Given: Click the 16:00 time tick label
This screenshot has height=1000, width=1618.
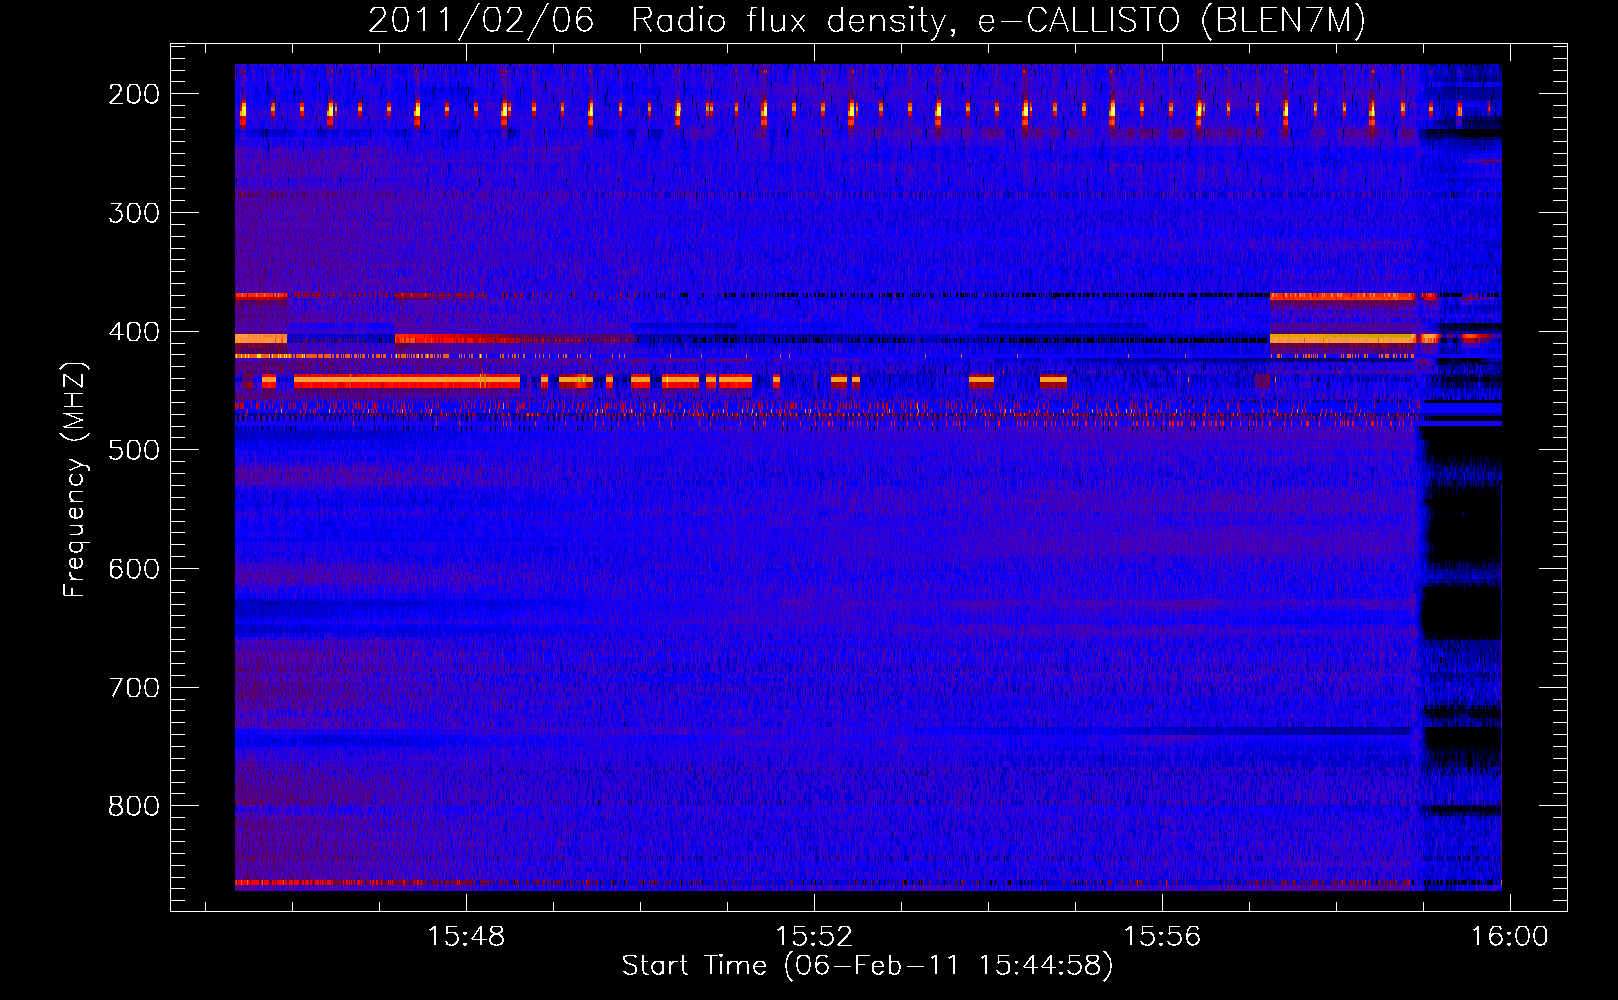Looking at the screenshot, I should point(1509,937).
